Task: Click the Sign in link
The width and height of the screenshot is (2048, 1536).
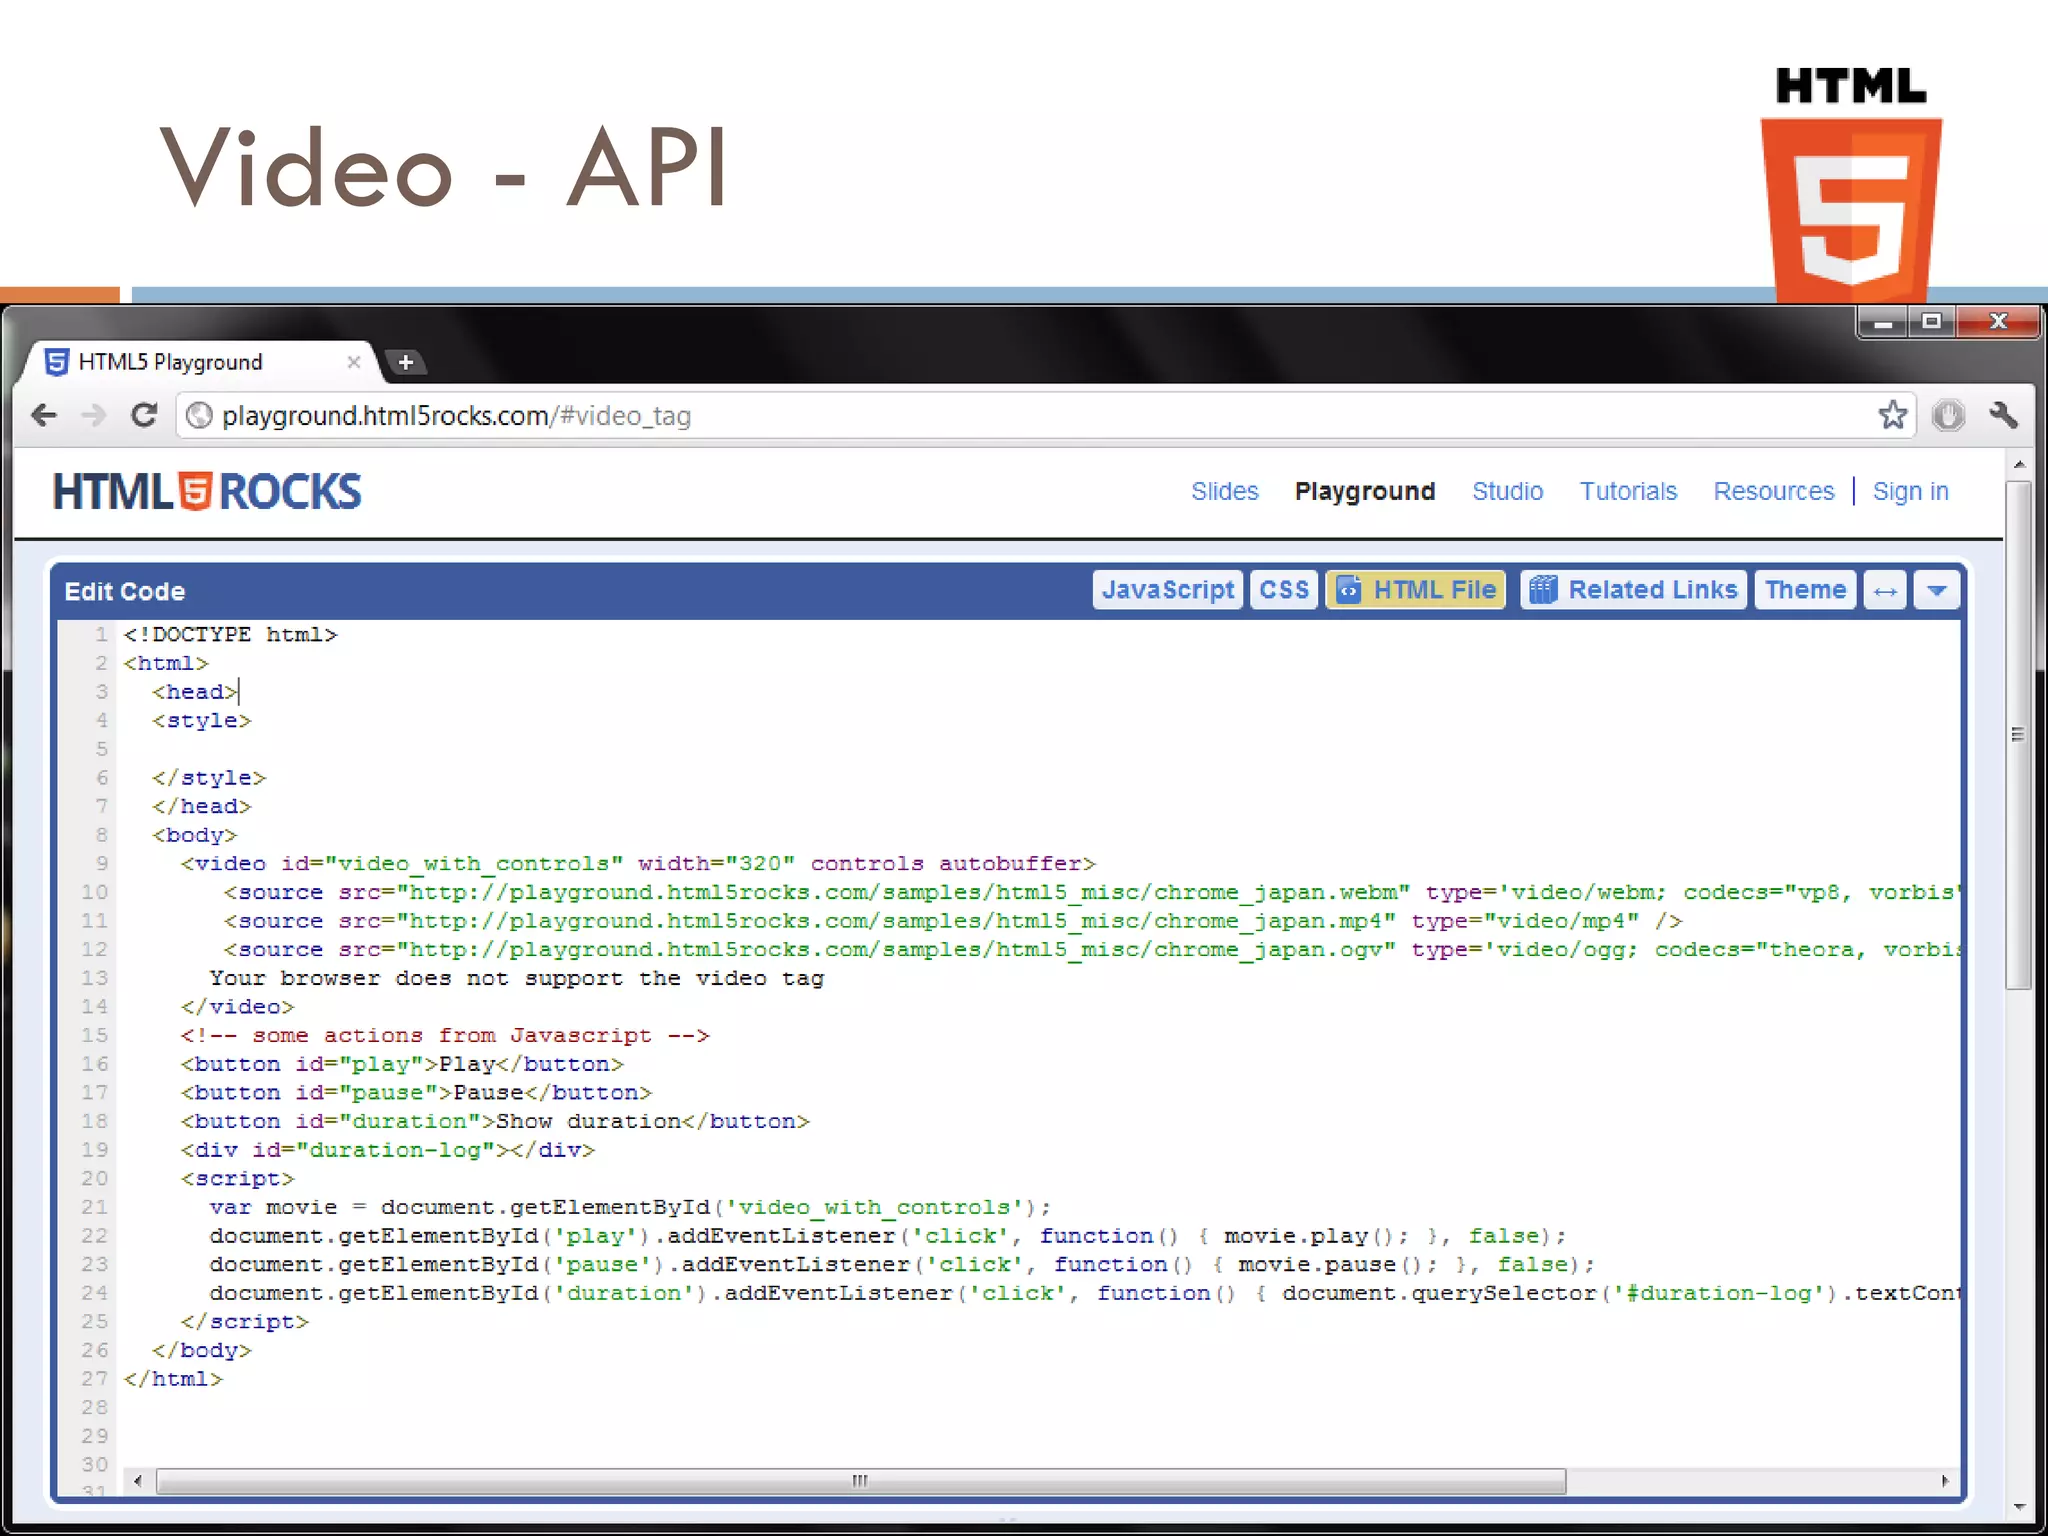Action: tap(1910, 492)
